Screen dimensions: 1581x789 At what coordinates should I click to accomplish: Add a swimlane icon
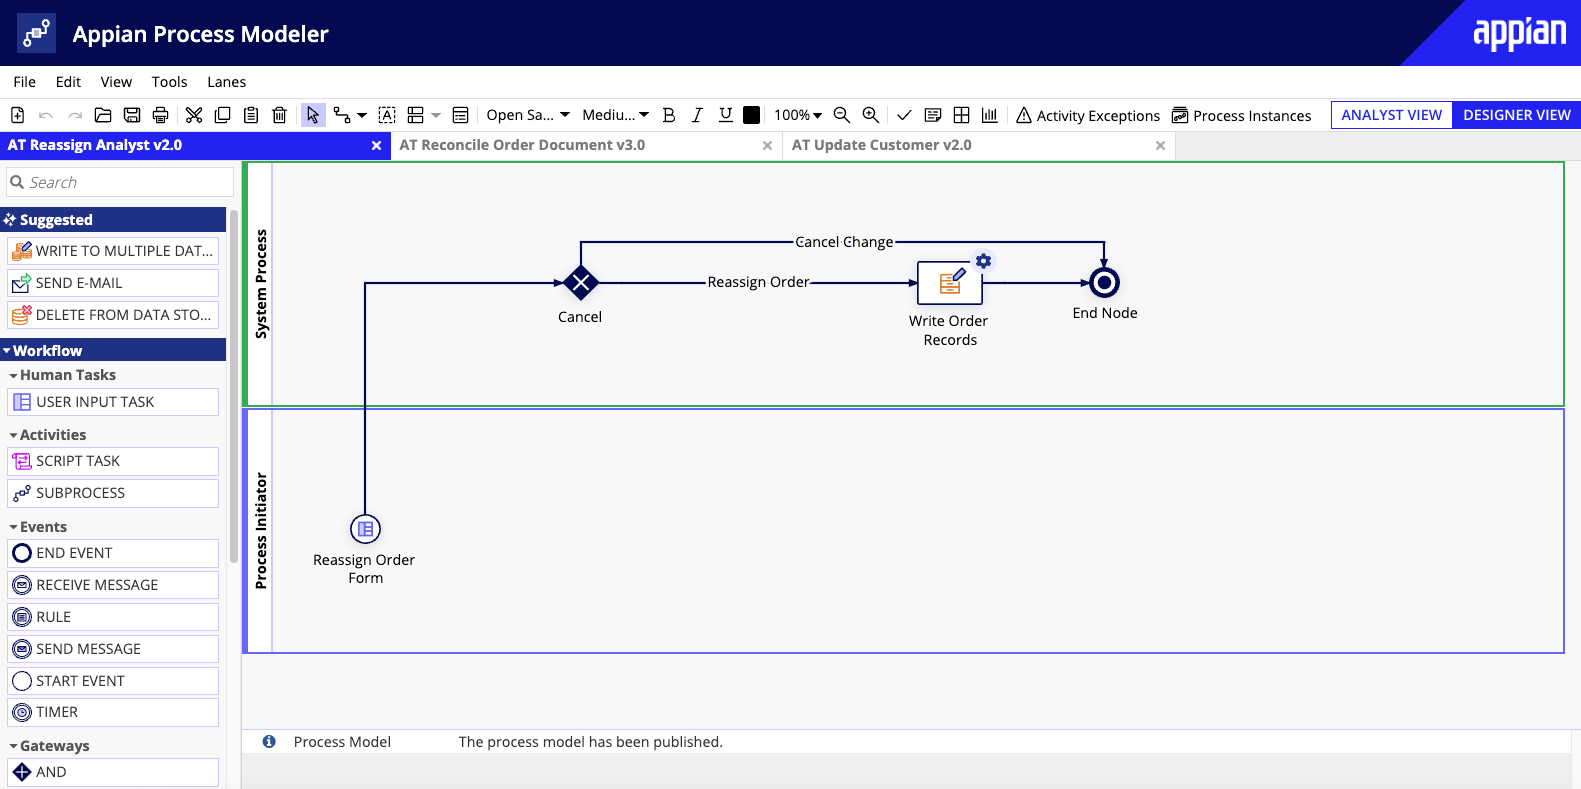[416, 115]
